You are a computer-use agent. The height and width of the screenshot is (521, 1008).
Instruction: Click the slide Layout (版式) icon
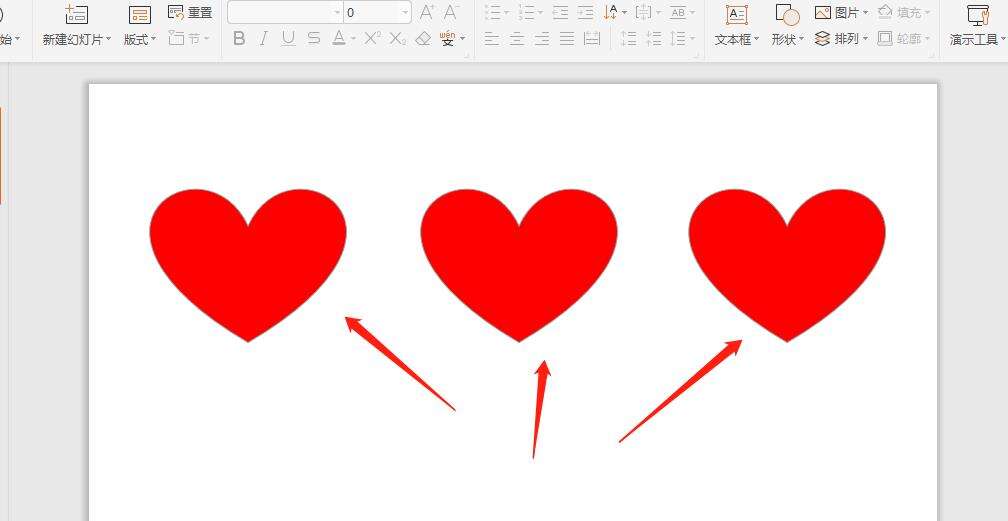point(140,15)
